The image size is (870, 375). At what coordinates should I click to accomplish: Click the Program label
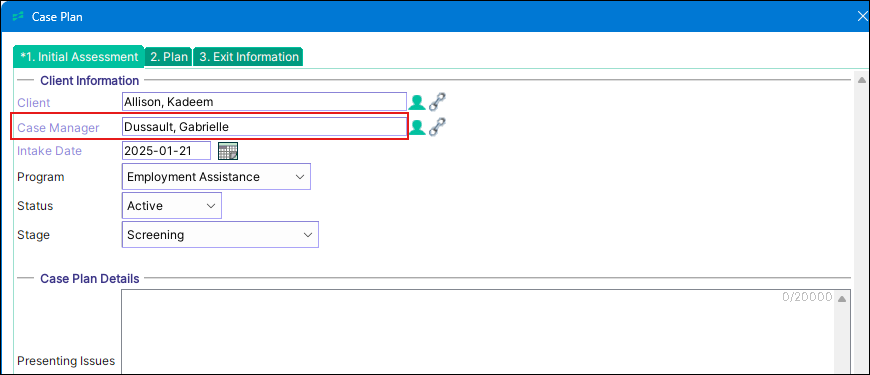point(41,177)
